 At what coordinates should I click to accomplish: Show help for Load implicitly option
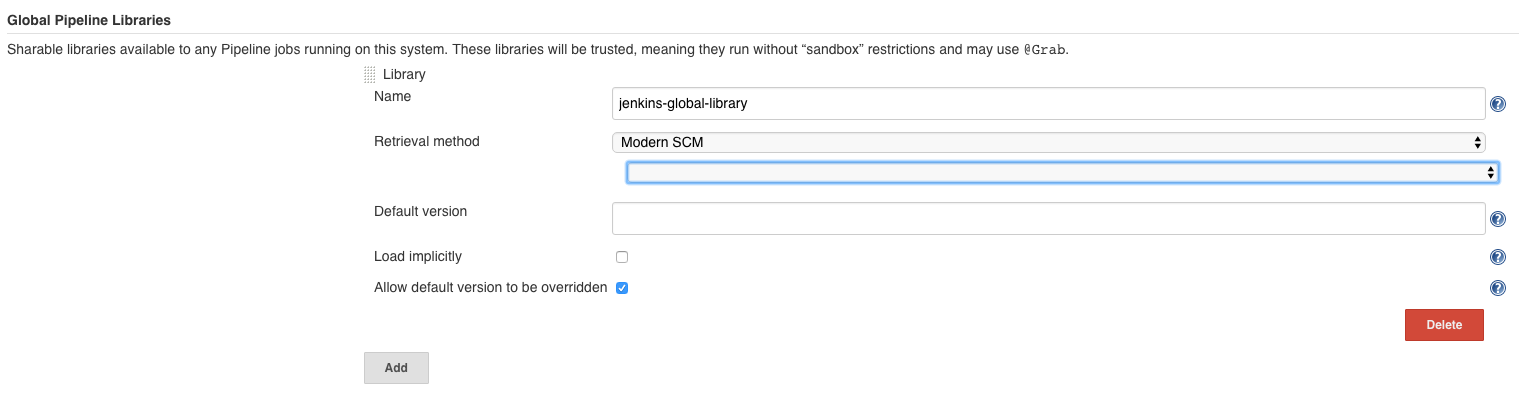click(x=1497, y=257)
